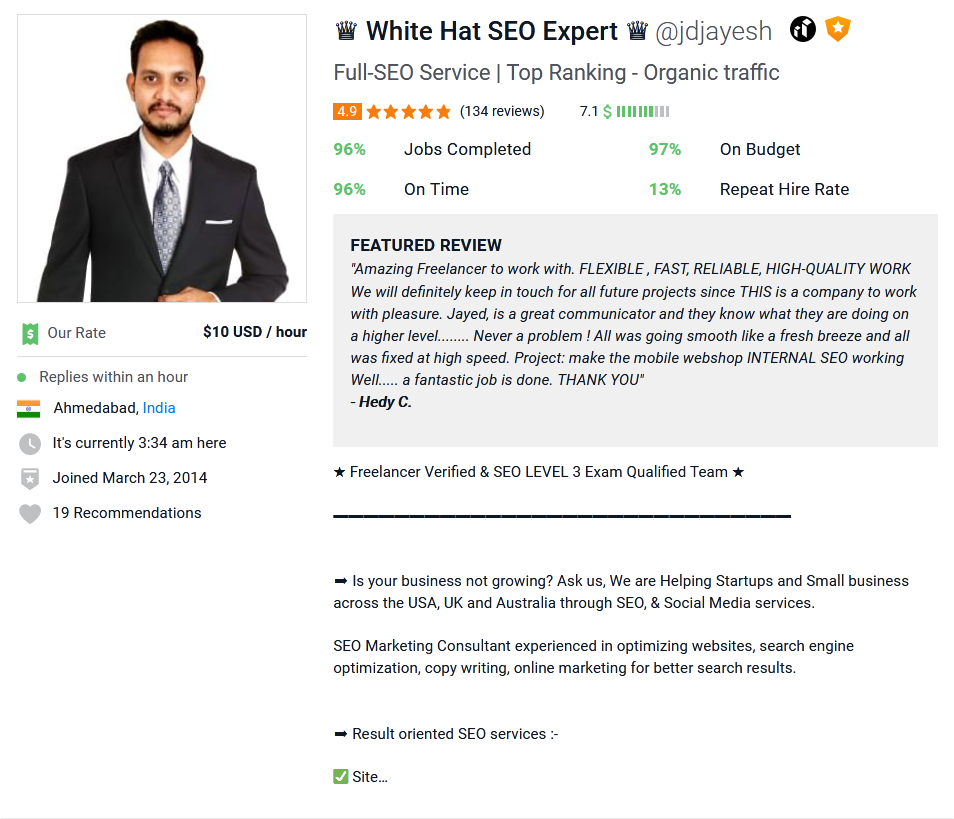
Task: Click the orange verified shield badge
Action: (x=838, y=29)
